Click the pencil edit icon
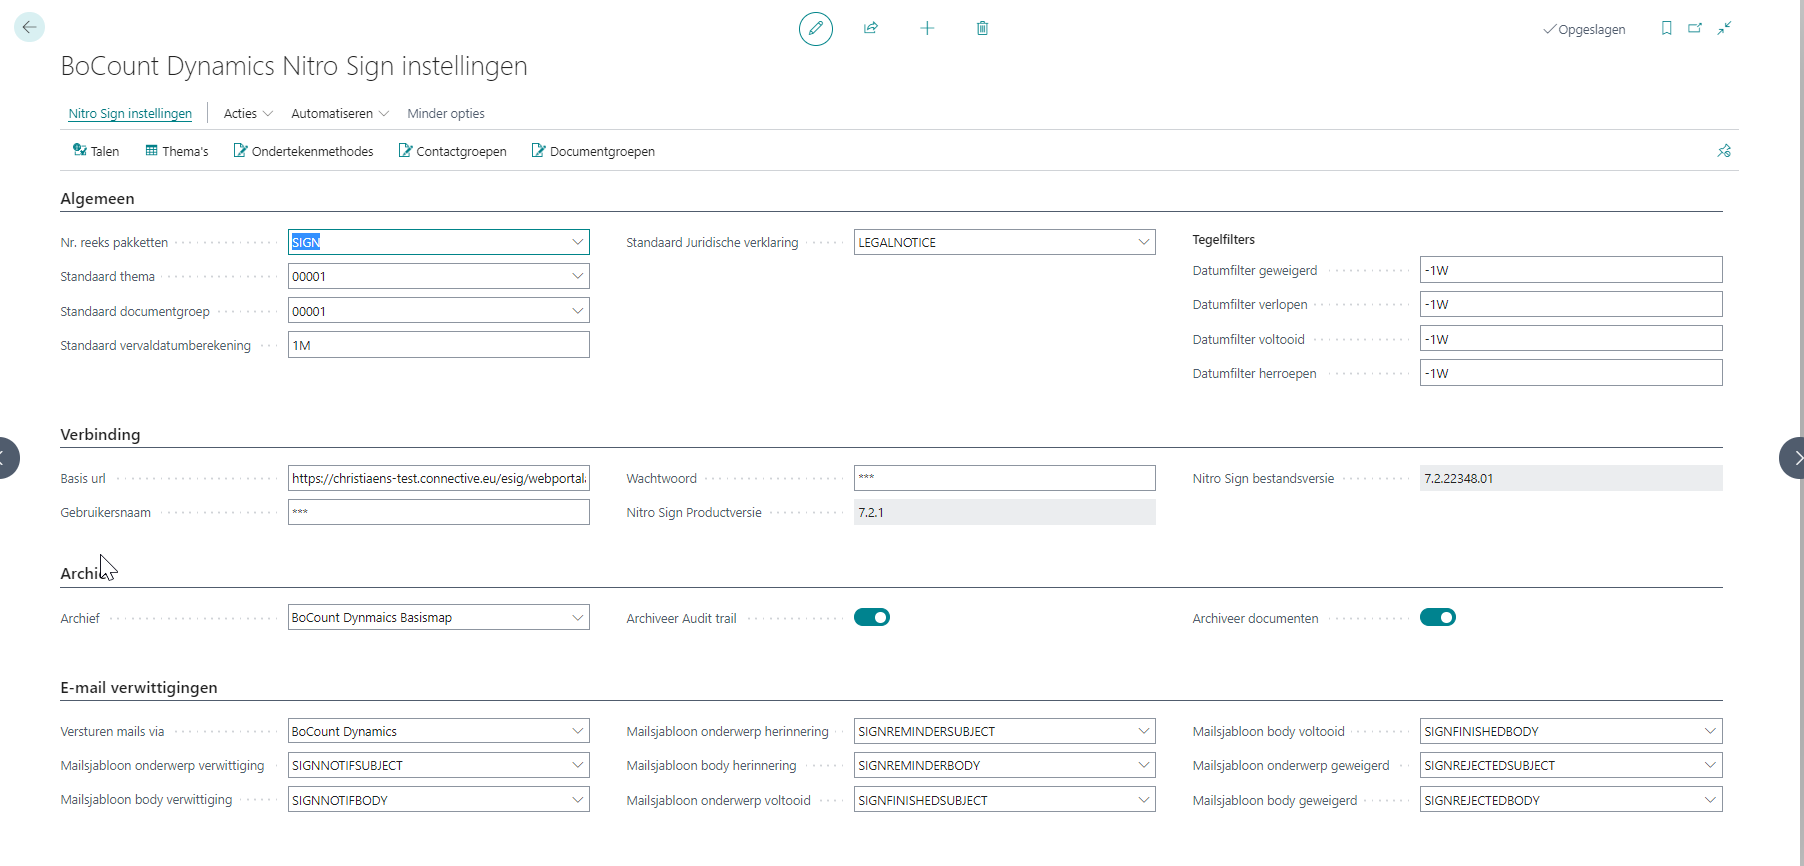The width and height of the screenshot is (1804, 866). (x=815, y=29)
